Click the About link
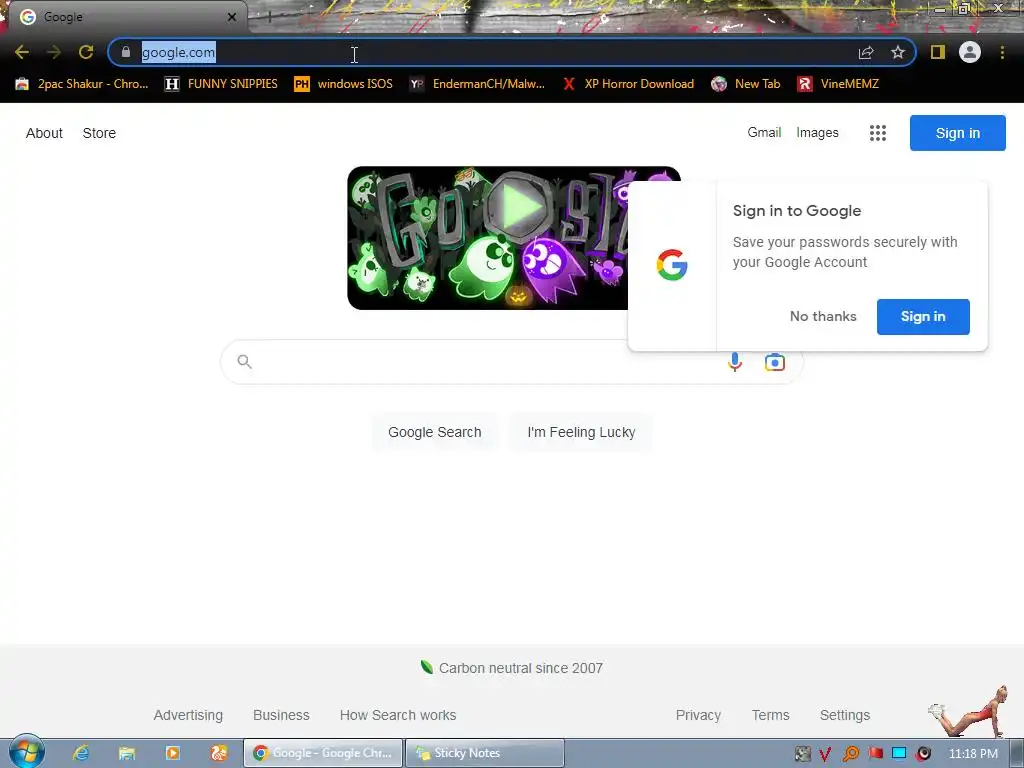Image resolution: width=1024 pixels, height=768 pixels. pos(44,133)
